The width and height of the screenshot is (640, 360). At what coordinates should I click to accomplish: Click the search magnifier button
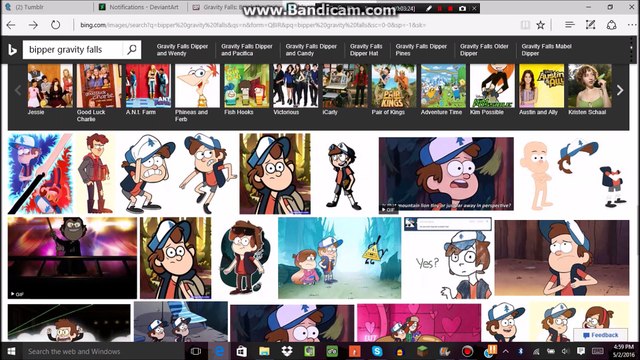pyautogui.click(x=131, y=50)
